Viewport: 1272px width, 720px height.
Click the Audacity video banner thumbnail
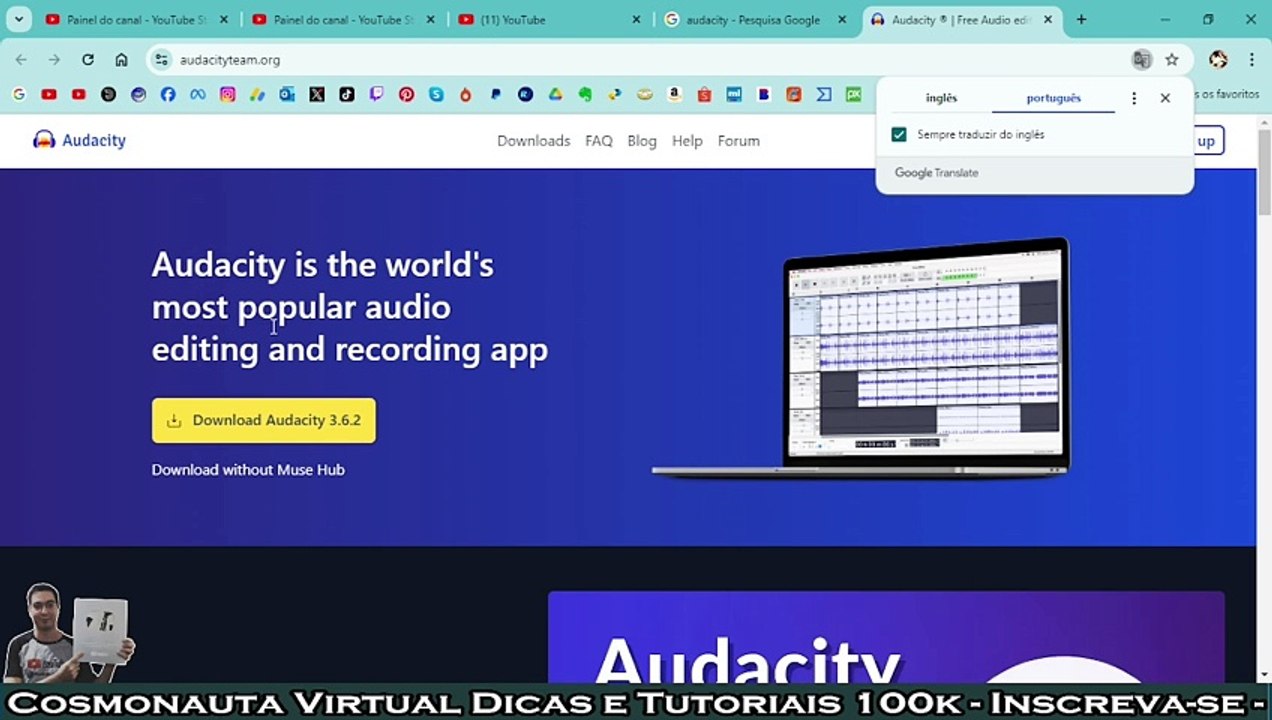[x=886, y=637]
